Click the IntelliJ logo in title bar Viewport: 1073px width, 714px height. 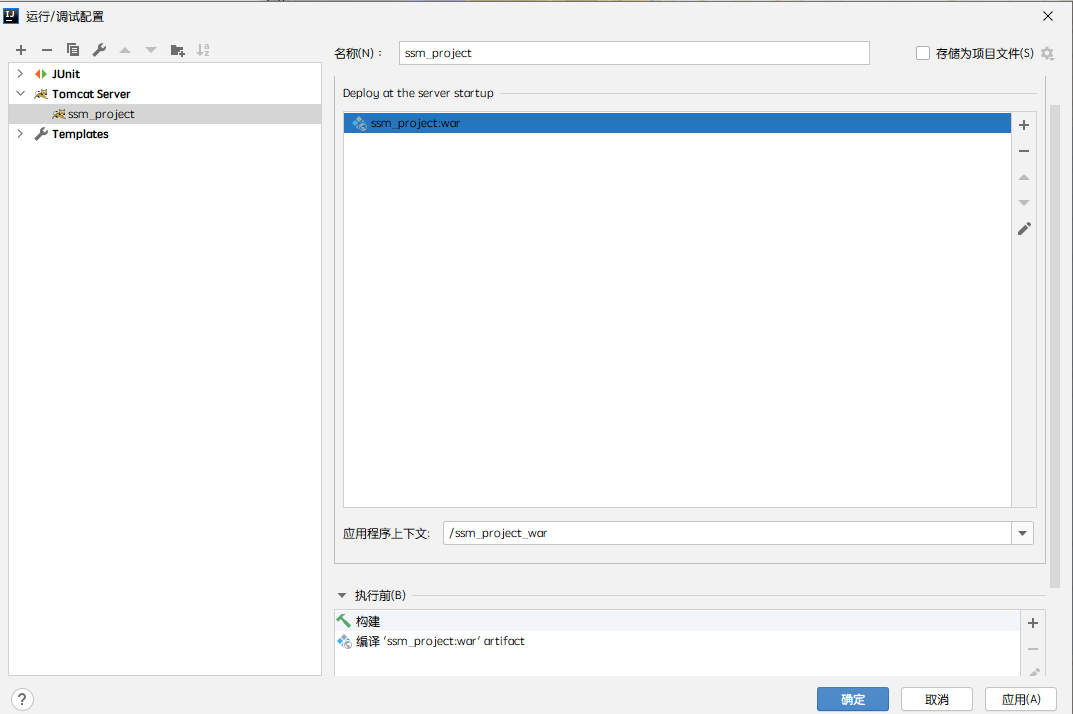coord(11,16)
